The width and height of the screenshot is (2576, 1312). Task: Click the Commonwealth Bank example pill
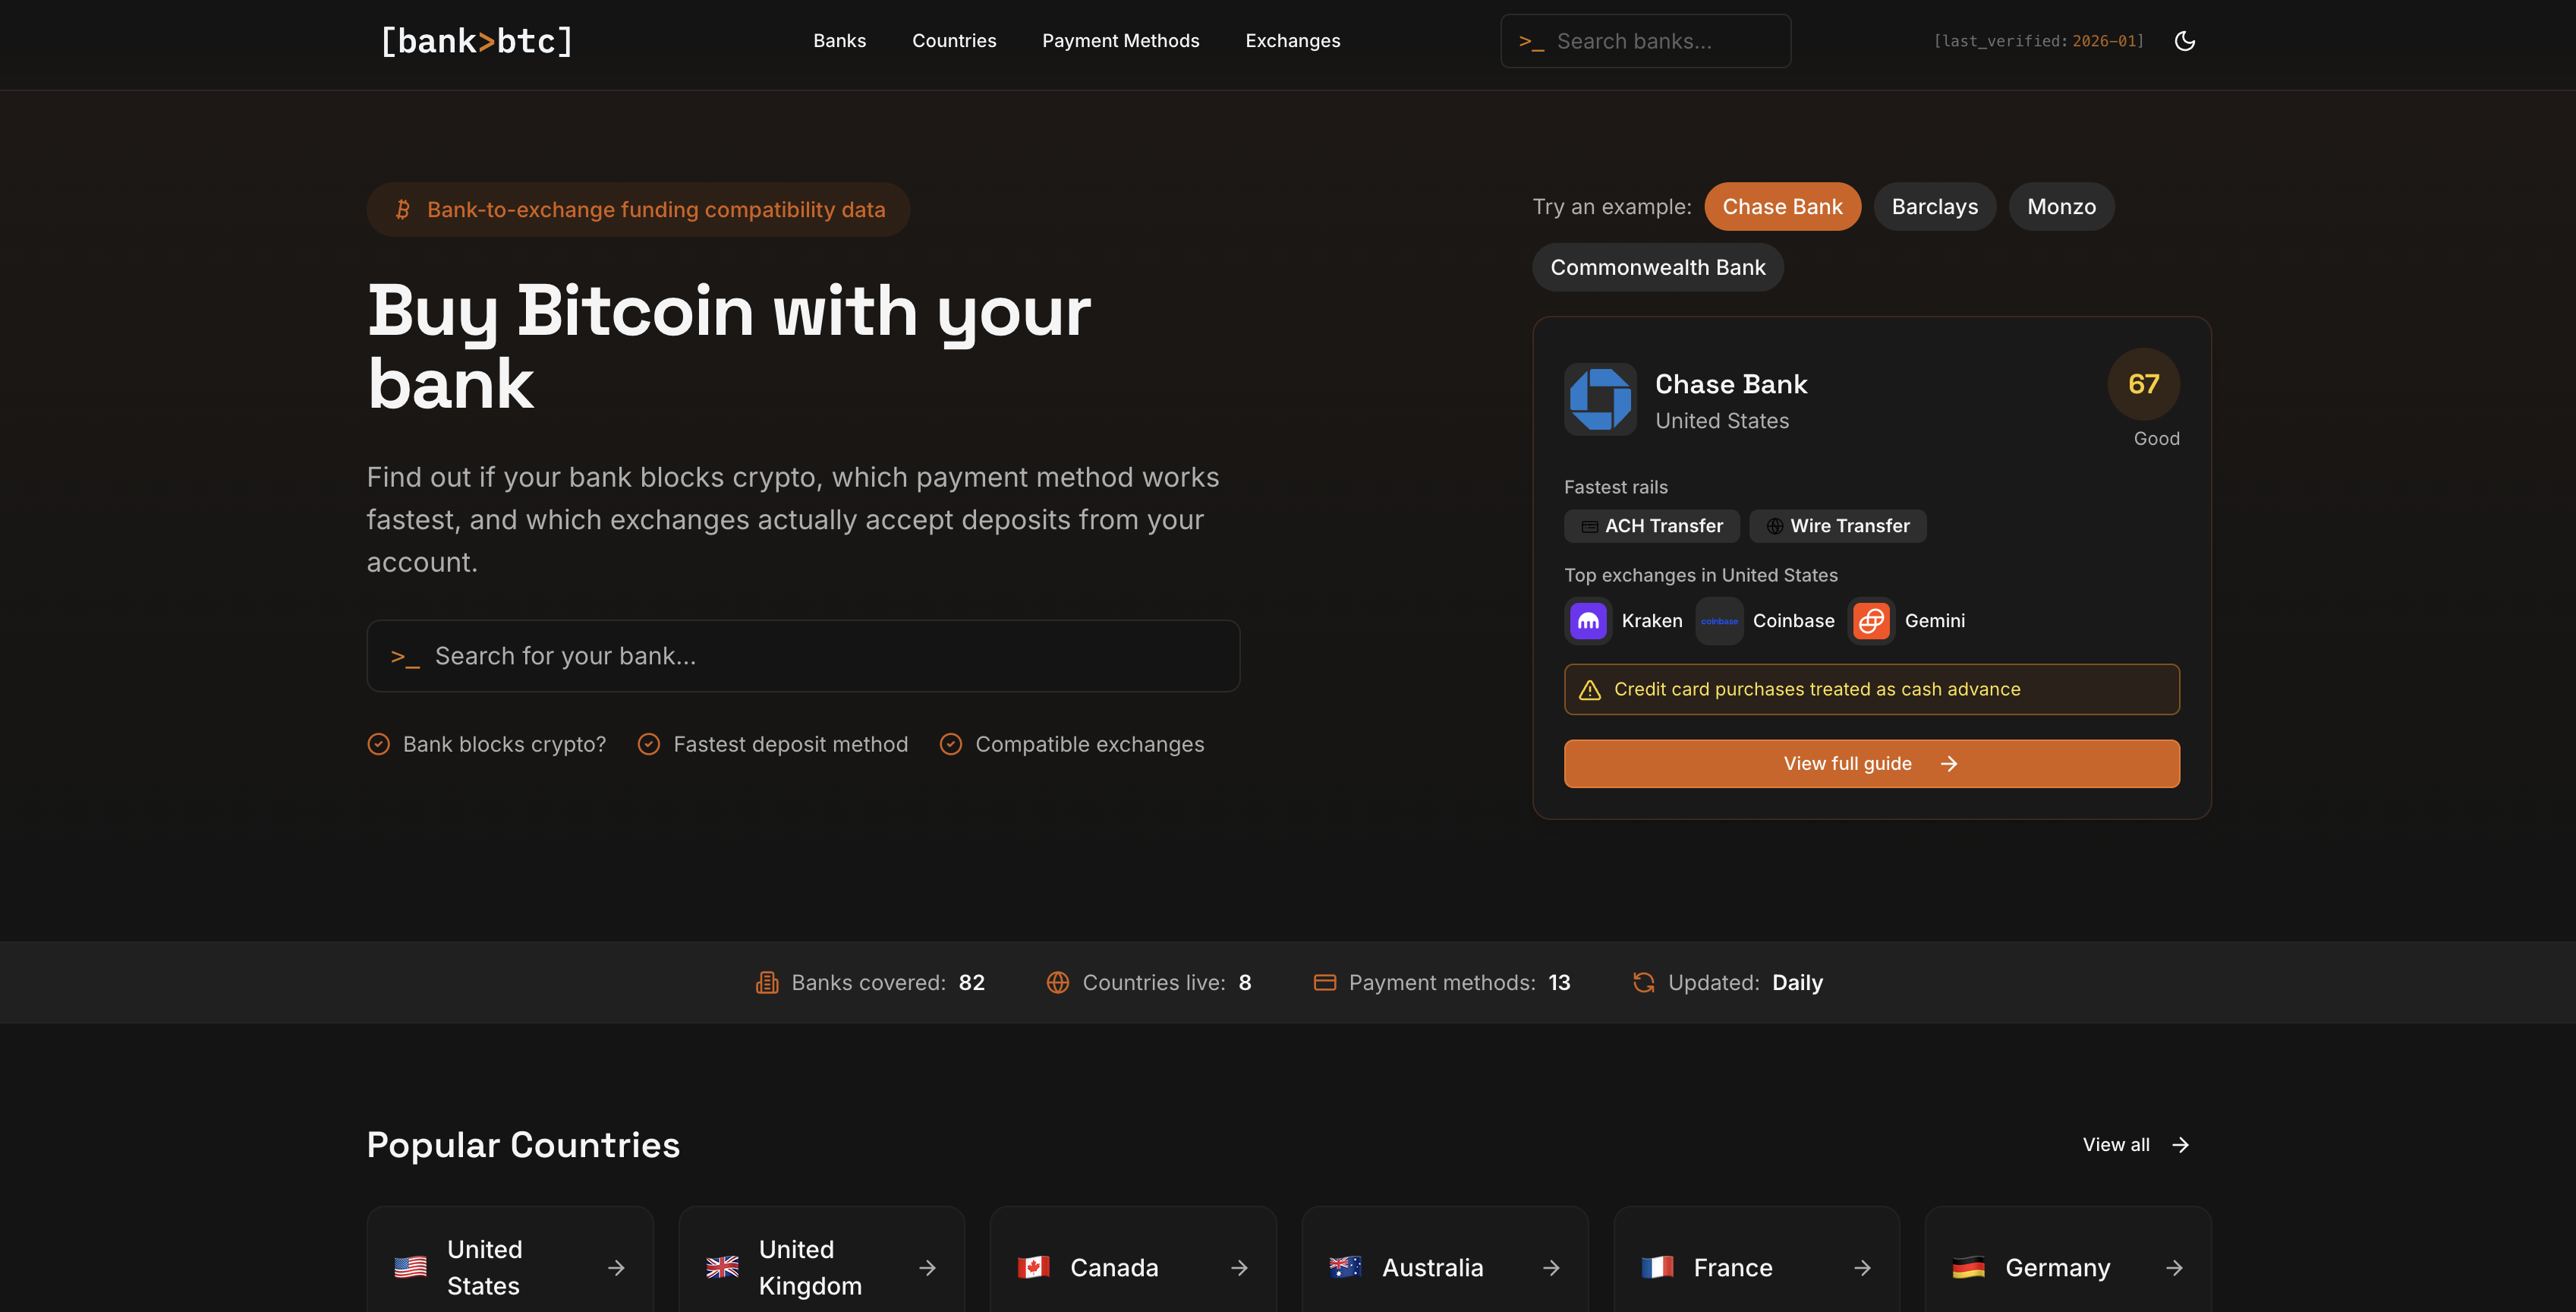[x=1658, y=267]
